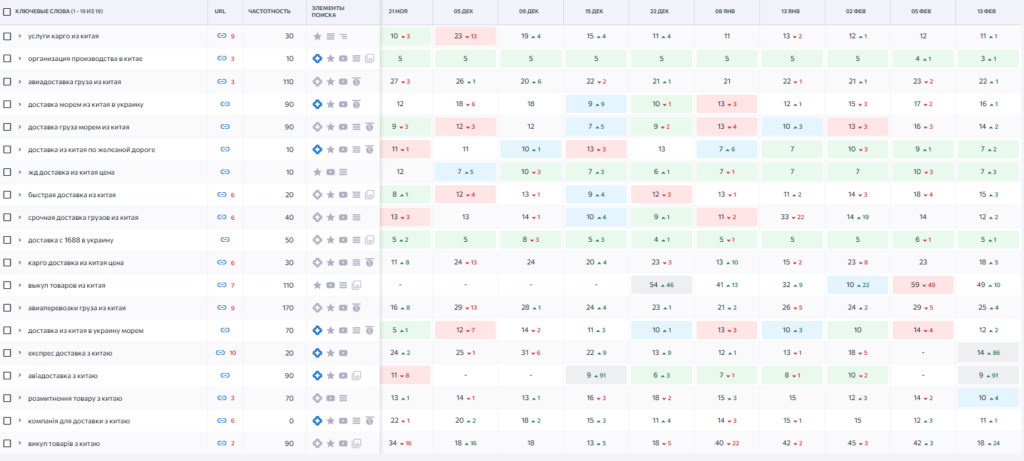Image resolution: width=1024 pixels, height=461 pixels.
Task: Click the cell showing 33 down 22
Action: 792,217
